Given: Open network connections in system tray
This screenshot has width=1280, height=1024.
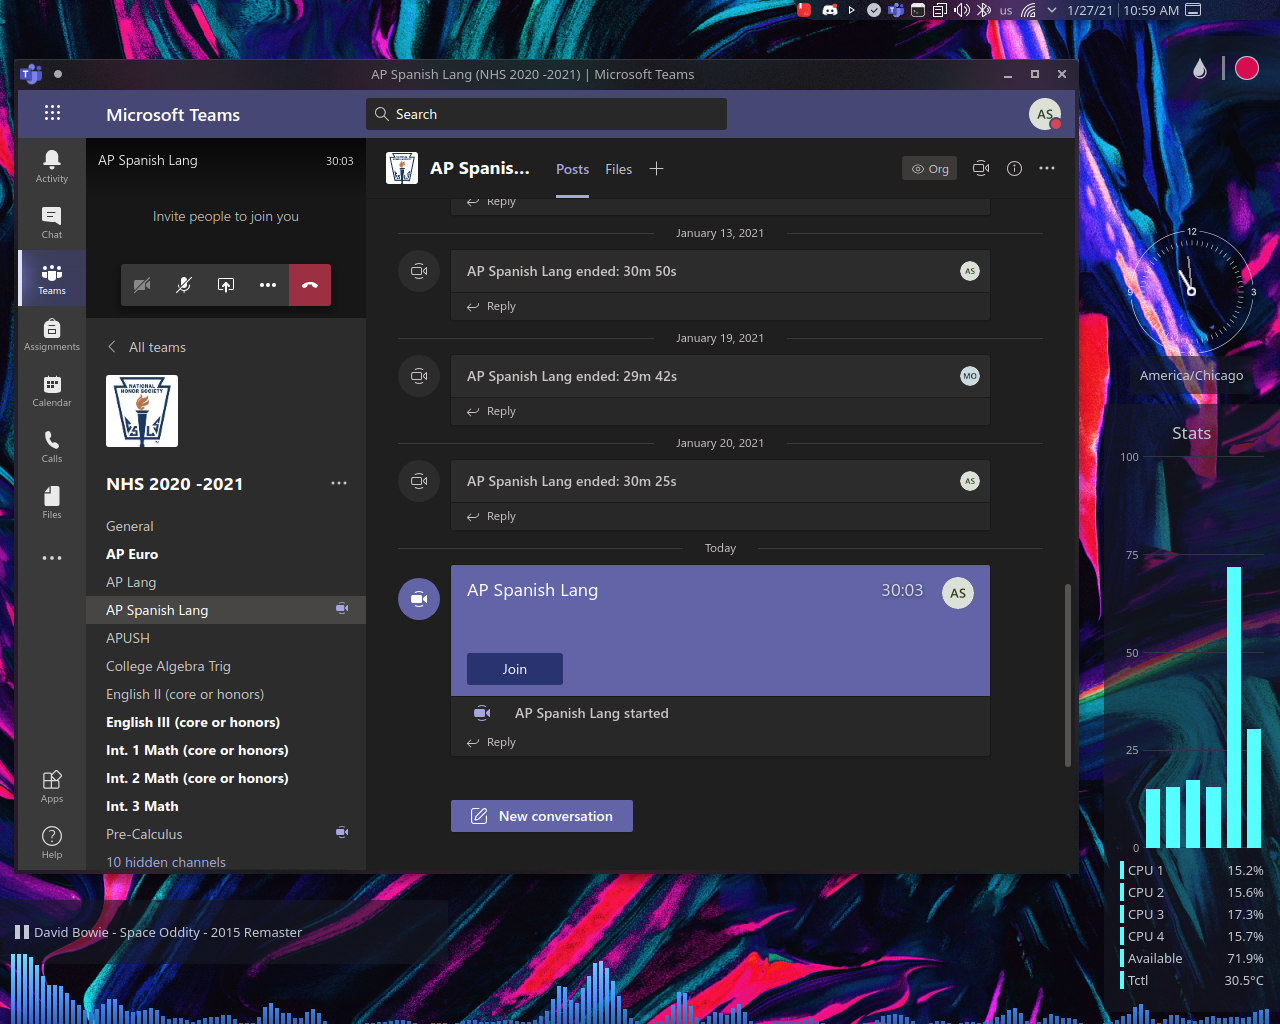Looking at the screenshot, I should 1028,10.
